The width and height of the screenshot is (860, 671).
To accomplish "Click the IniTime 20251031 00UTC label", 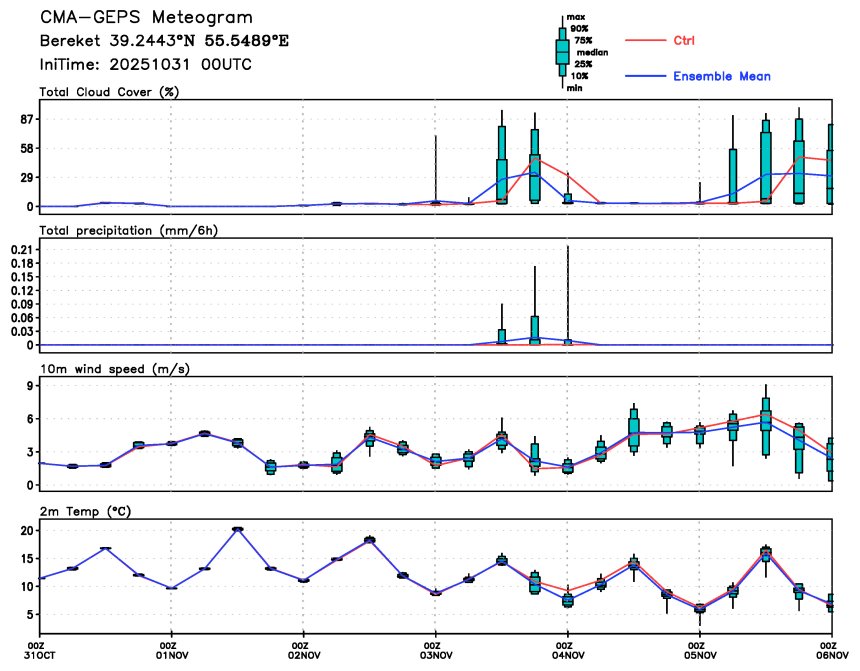I will tap(145, 64).
